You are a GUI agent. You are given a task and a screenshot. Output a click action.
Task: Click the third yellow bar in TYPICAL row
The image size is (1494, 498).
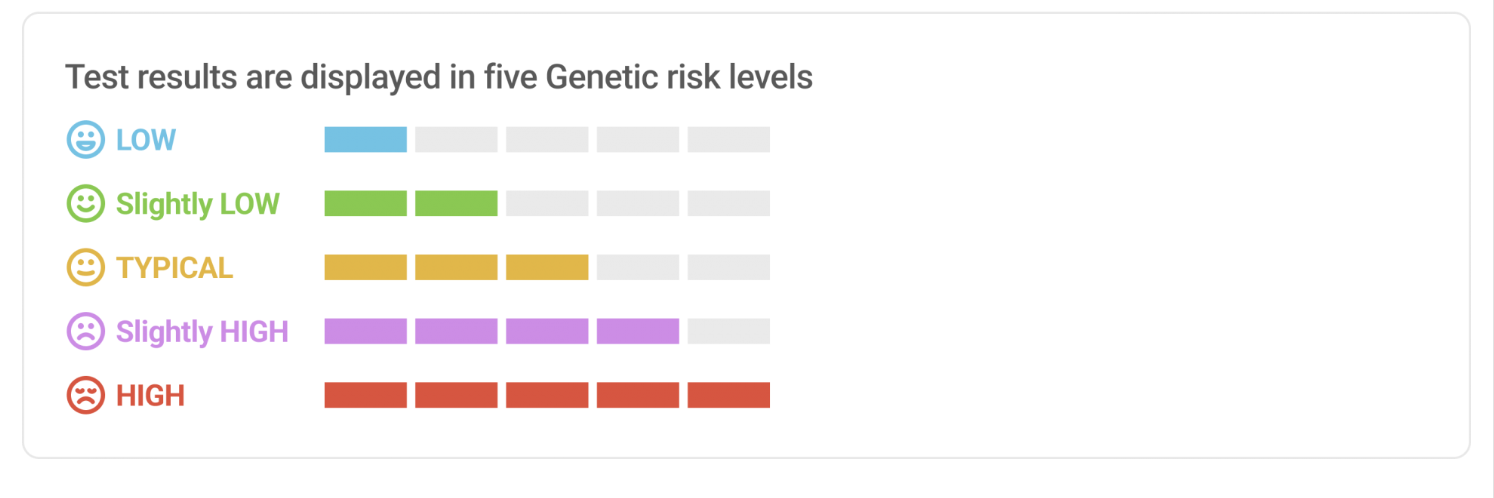(x=547, y=268)
